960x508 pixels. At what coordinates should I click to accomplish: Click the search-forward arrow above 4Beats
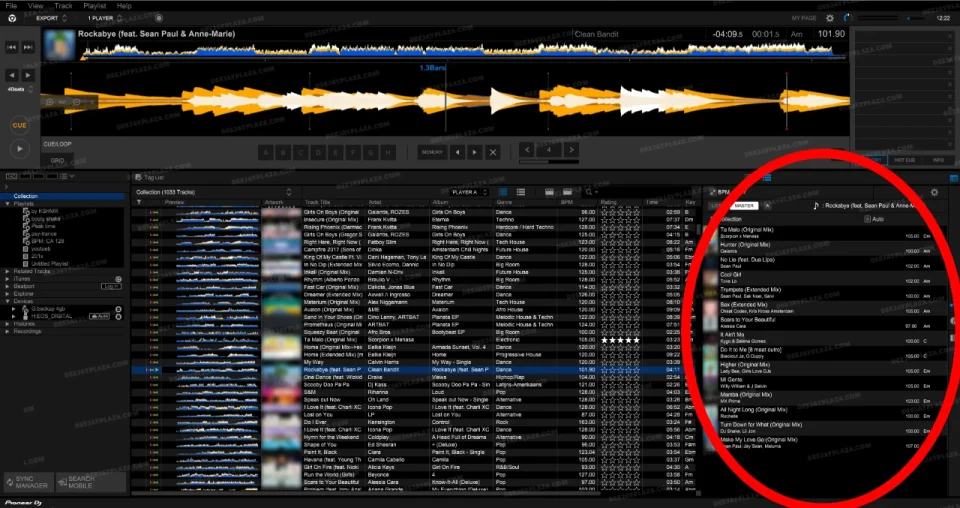coord(28,75)
